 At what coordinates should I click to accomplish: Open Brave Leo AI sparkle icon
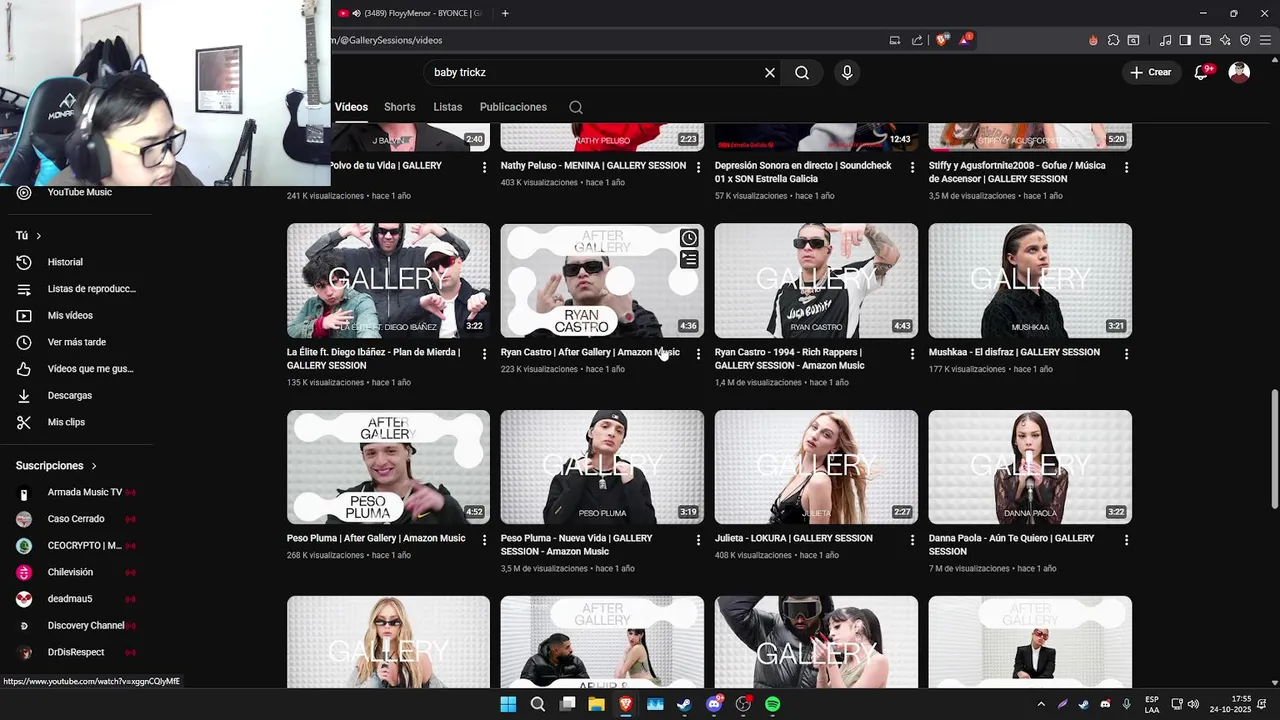click(x=1225, y=40)
